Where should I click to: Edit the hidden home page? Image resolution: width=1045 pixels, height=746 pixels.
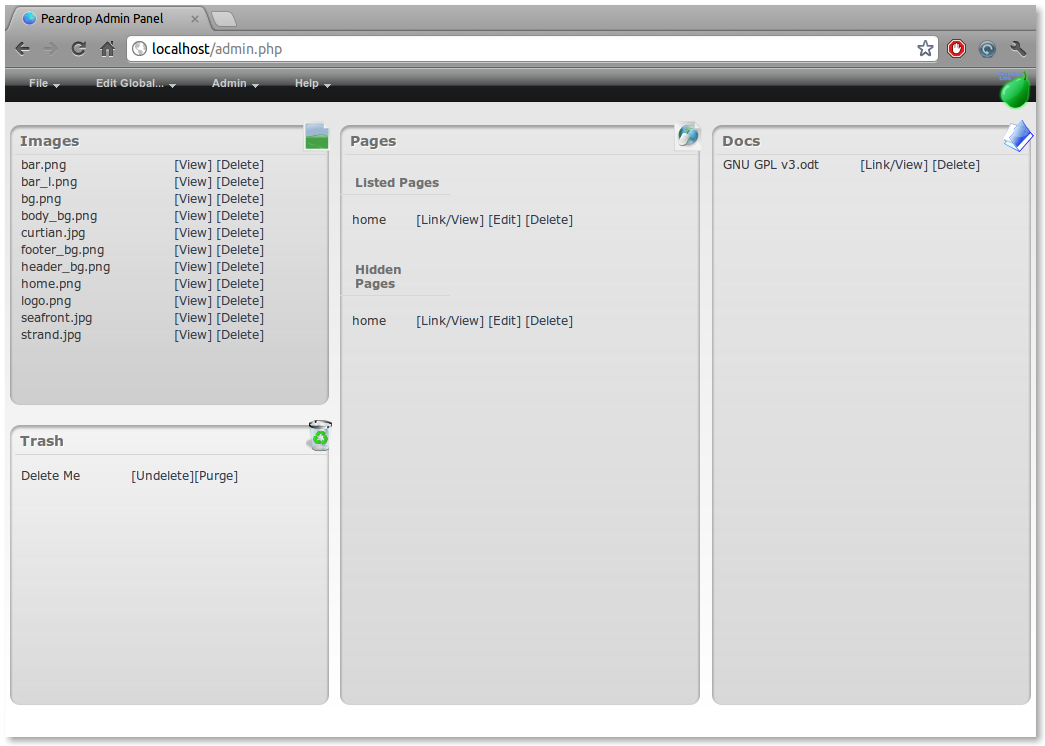click(505, 321)
